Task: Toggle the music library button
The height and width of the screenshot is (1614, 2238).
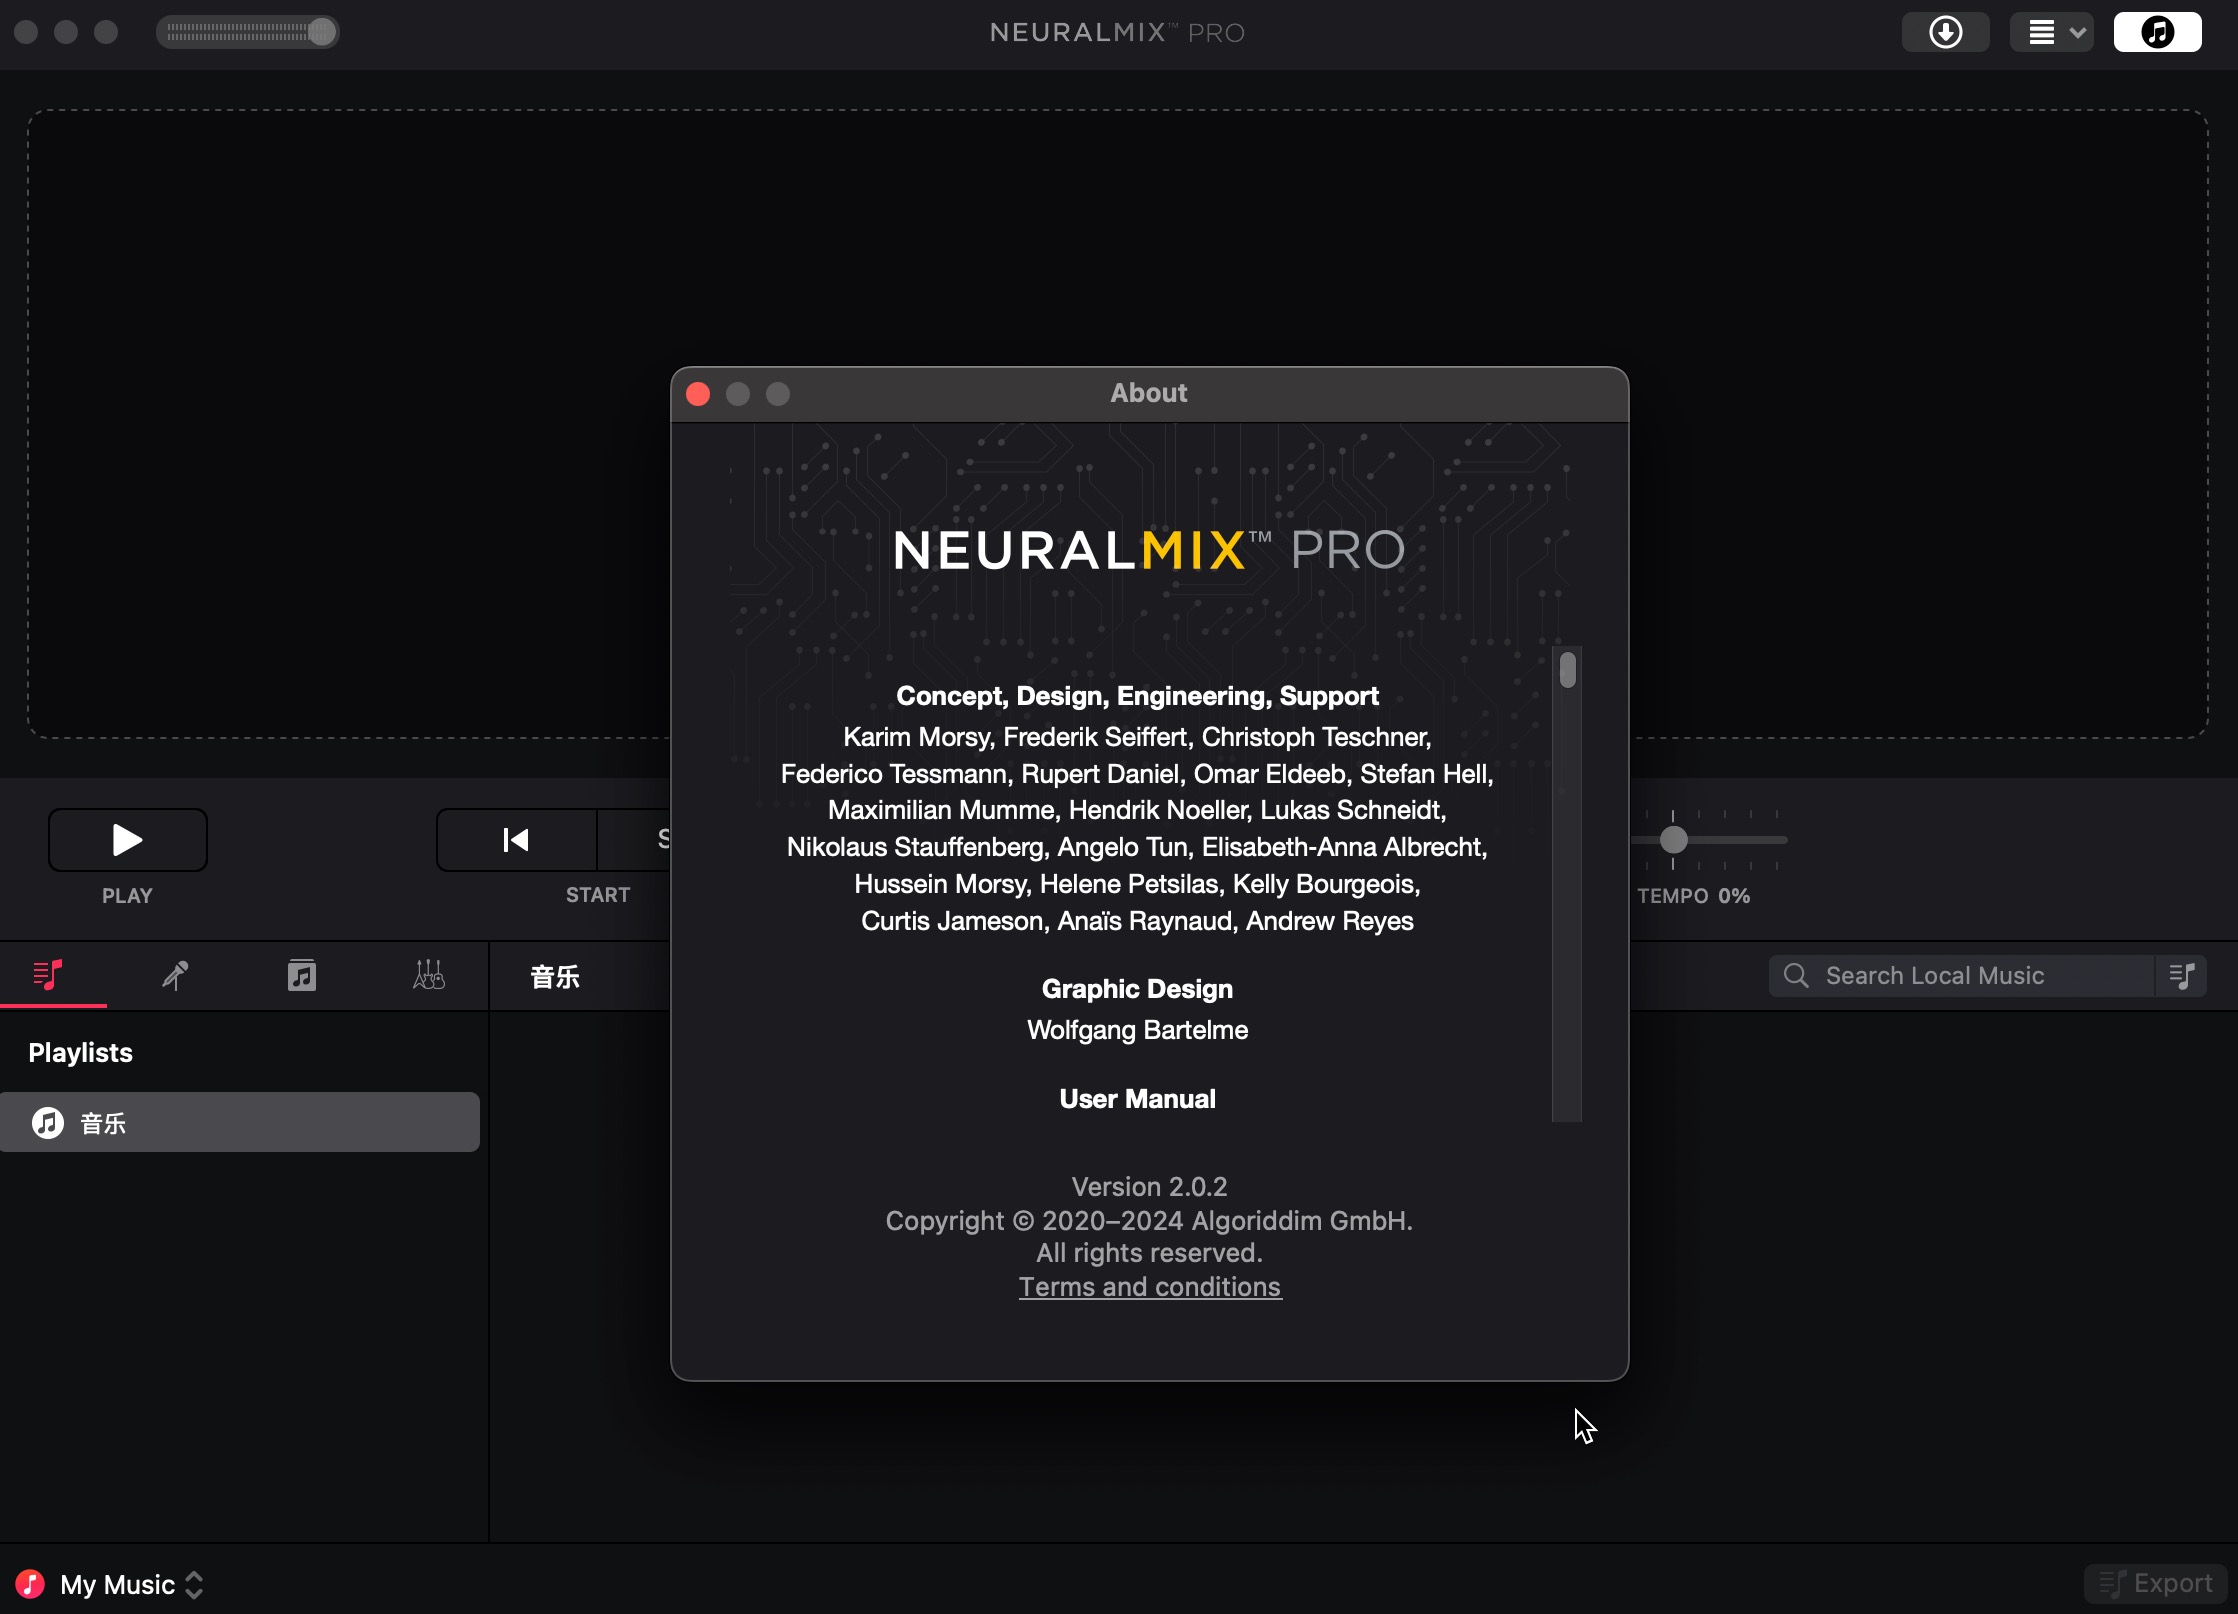Action: (x=2157, y=32)
